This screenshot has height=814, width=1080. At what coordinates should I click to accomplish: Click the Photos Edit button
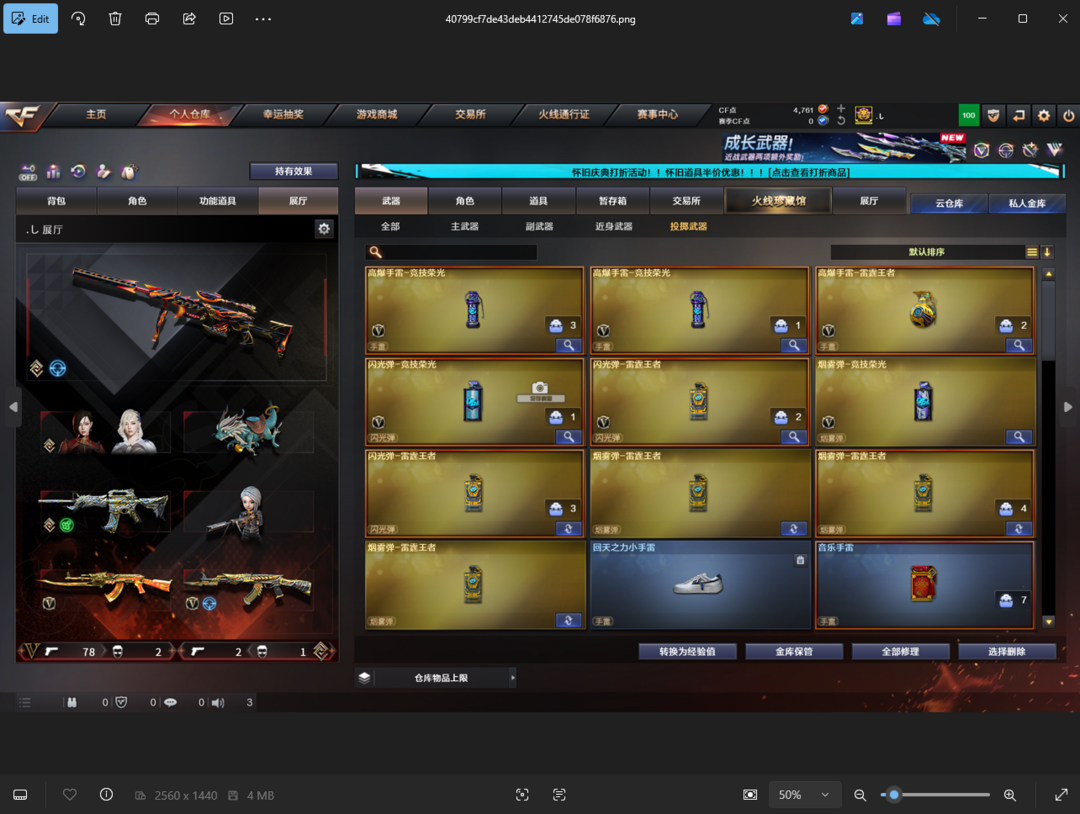[31, 19]
